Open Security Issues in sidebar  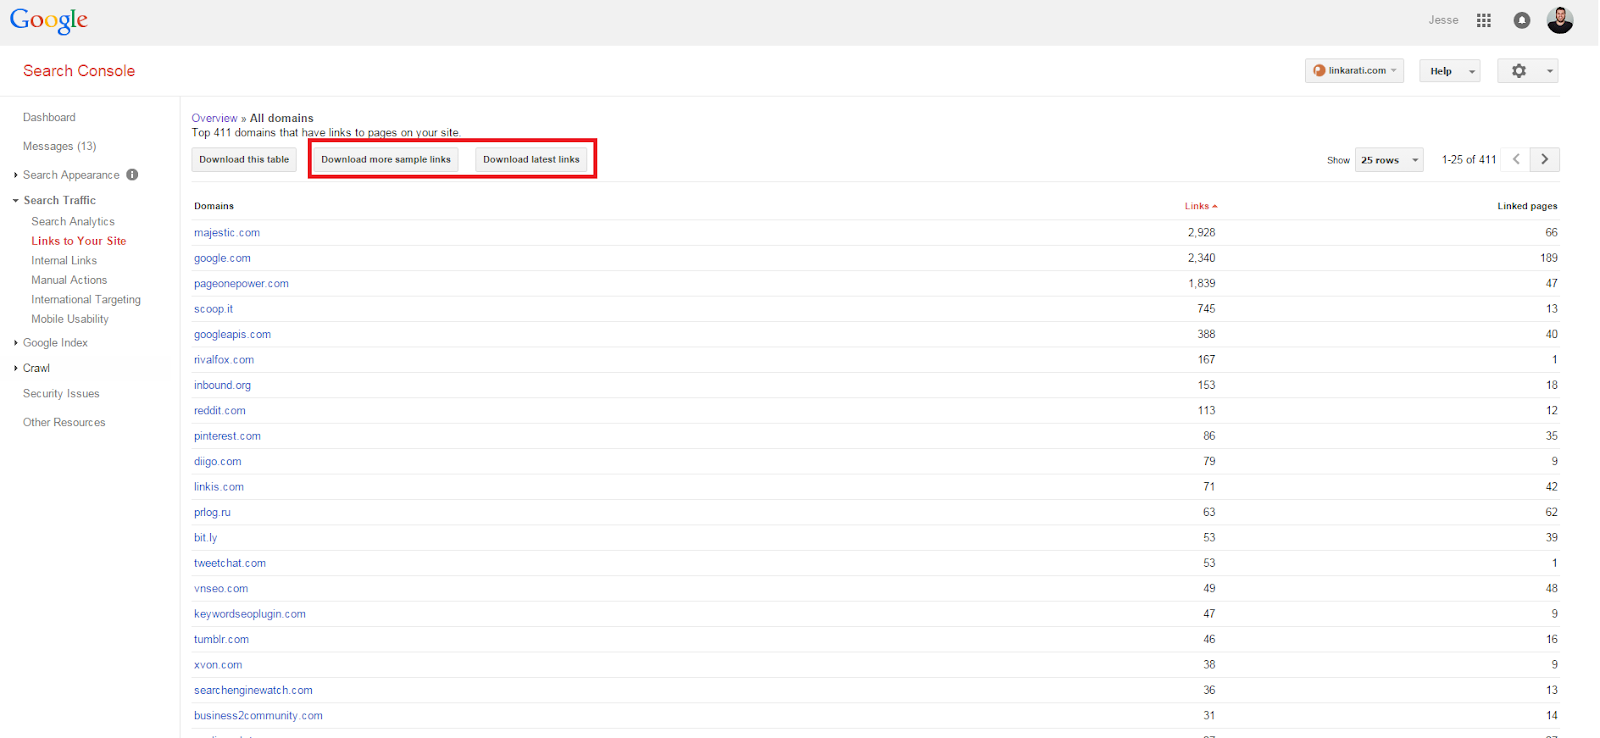(61, 394)
